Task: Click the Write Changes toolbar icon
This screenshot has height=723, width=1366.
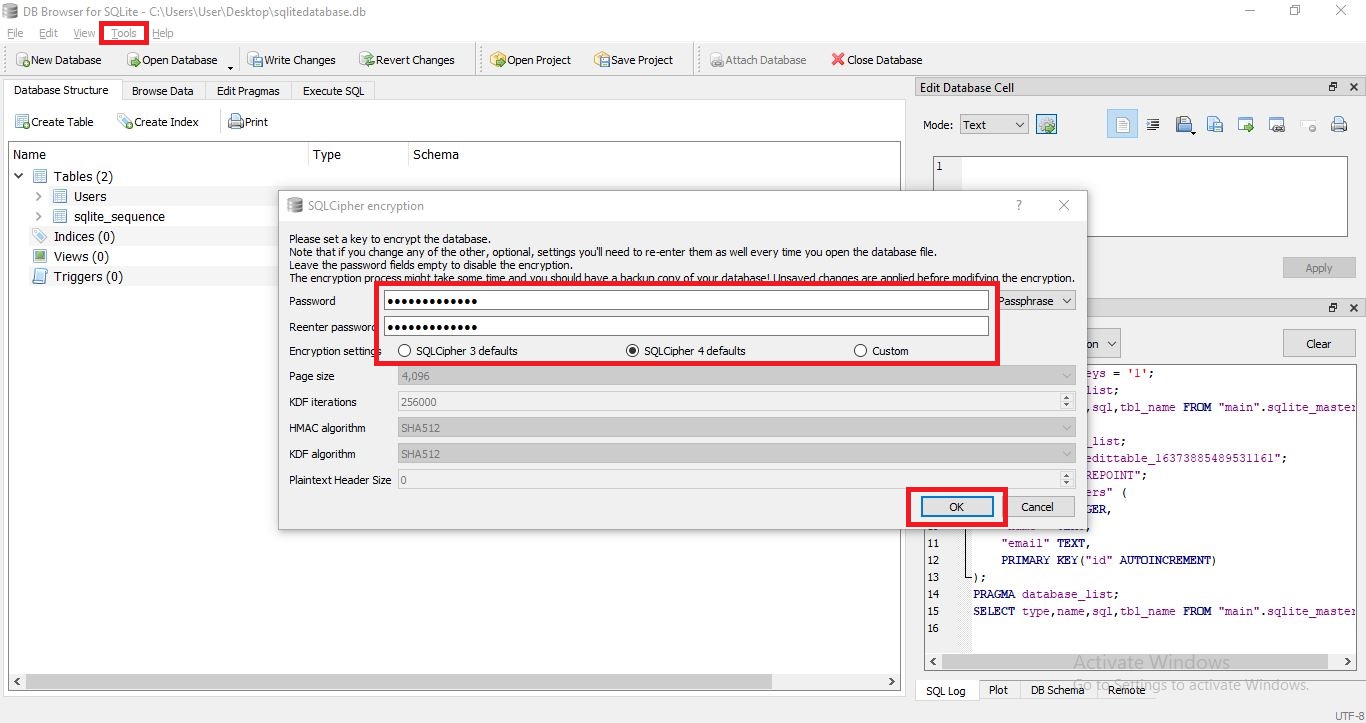Action: pos(255,60)
